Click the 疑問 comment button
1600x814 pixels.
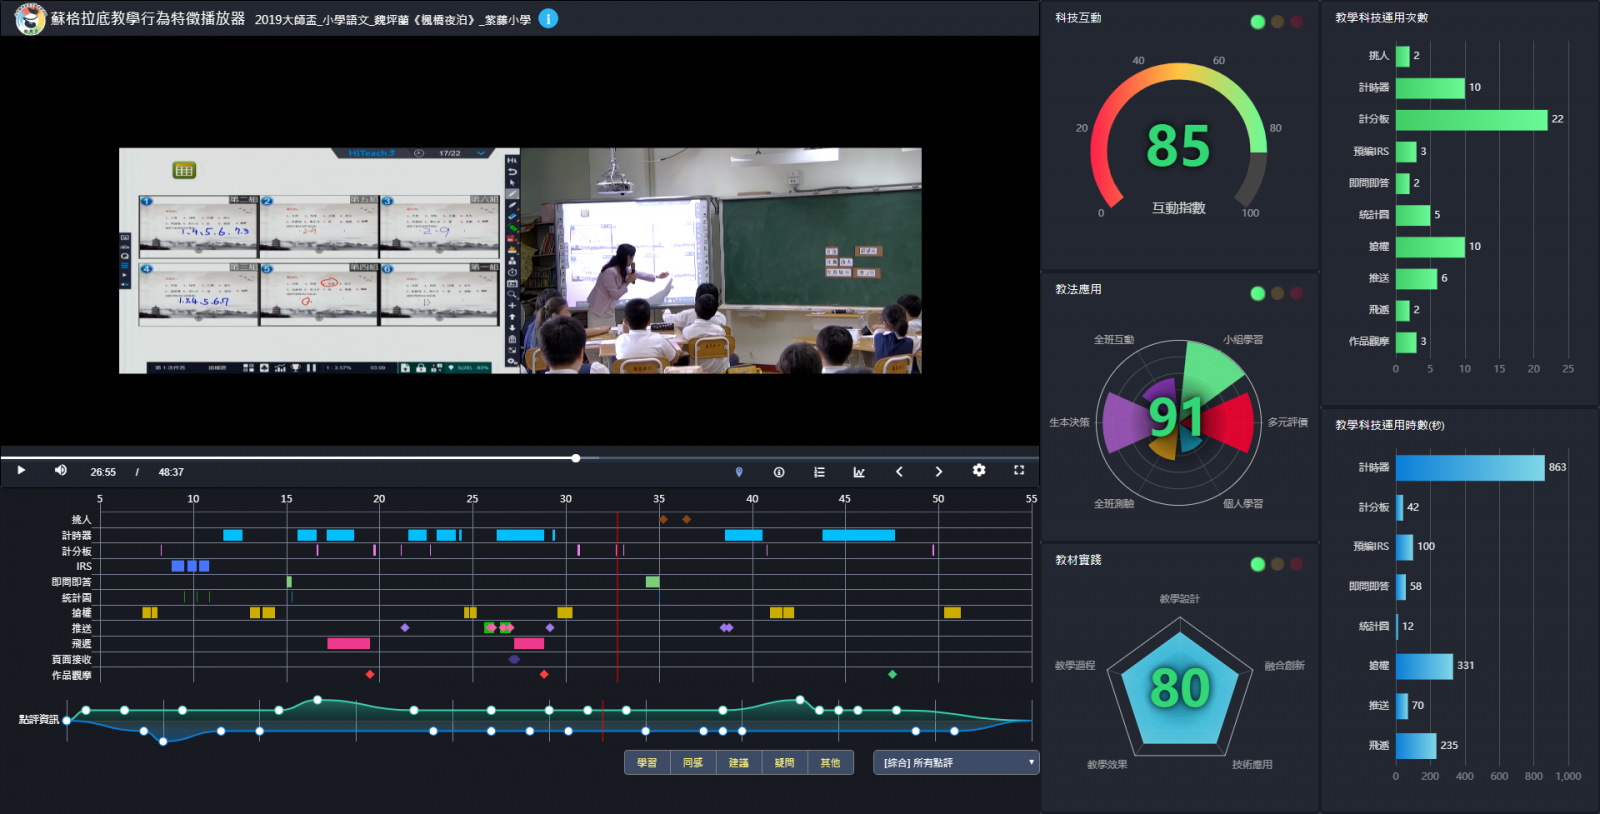click(784, 763)
